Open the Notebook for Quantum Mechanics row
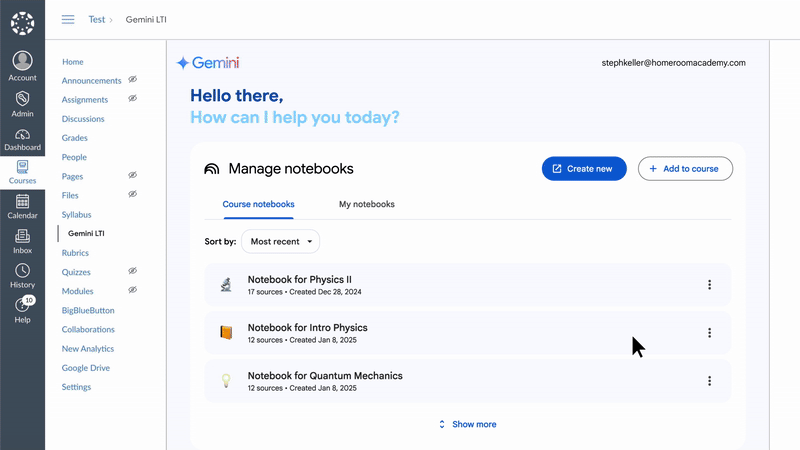 coord(467,381)
